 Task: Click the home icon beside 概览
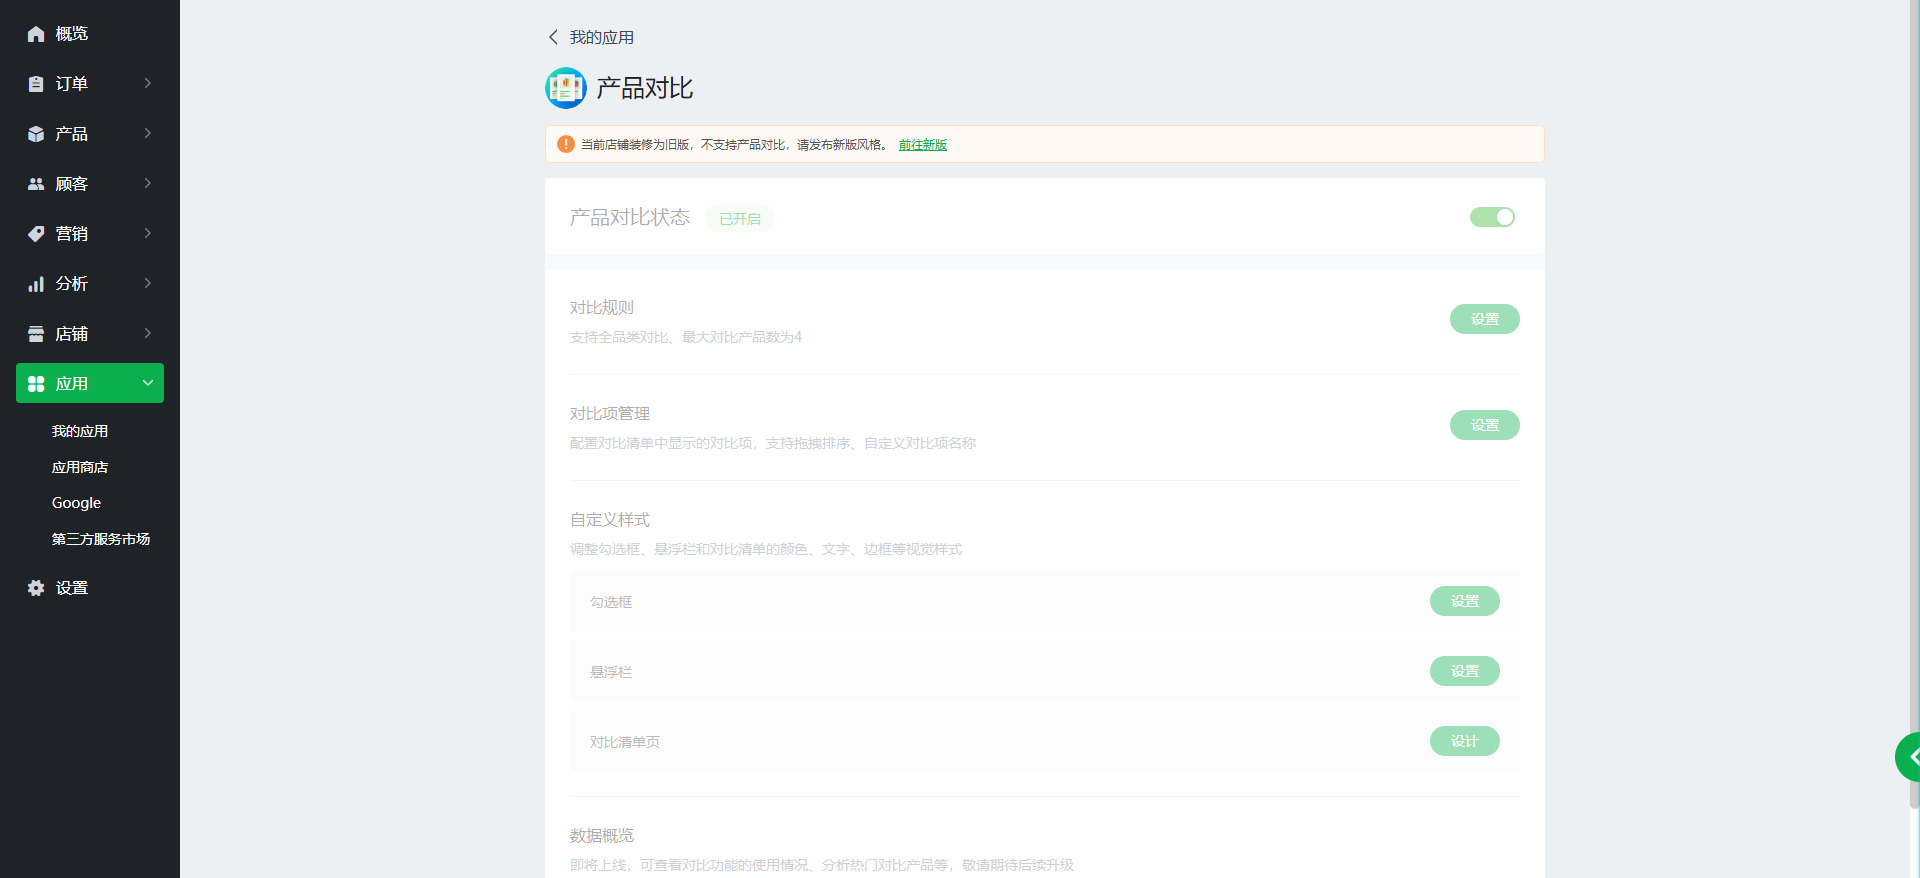click(36, 34)
